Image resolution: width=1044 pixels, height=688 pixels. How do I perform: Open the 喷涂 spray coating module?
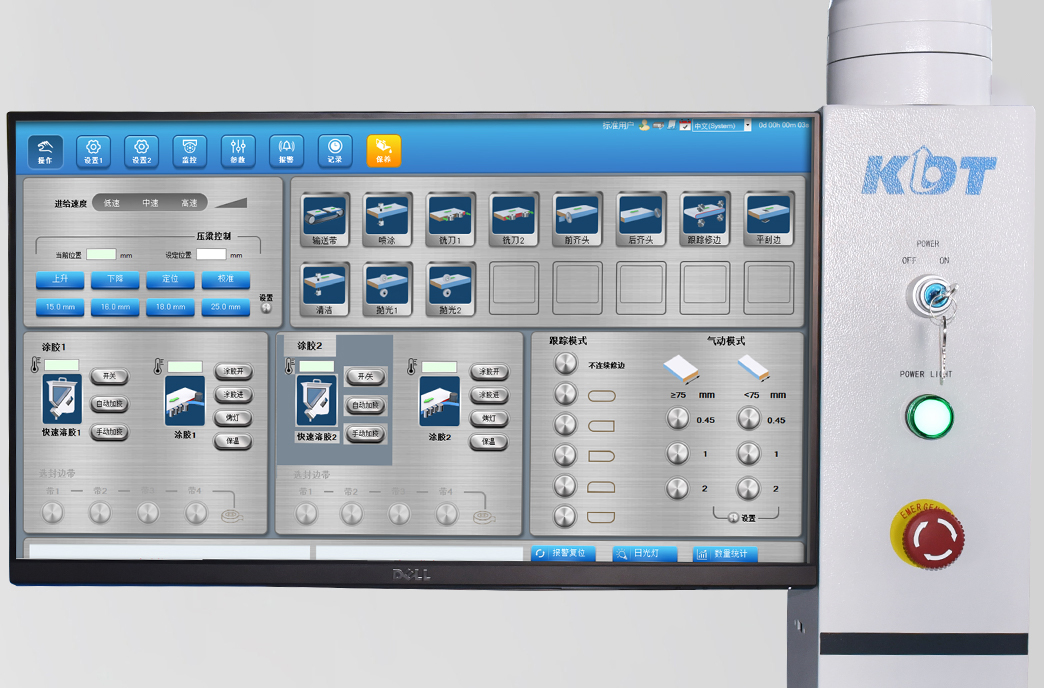(x=386, y=218)
